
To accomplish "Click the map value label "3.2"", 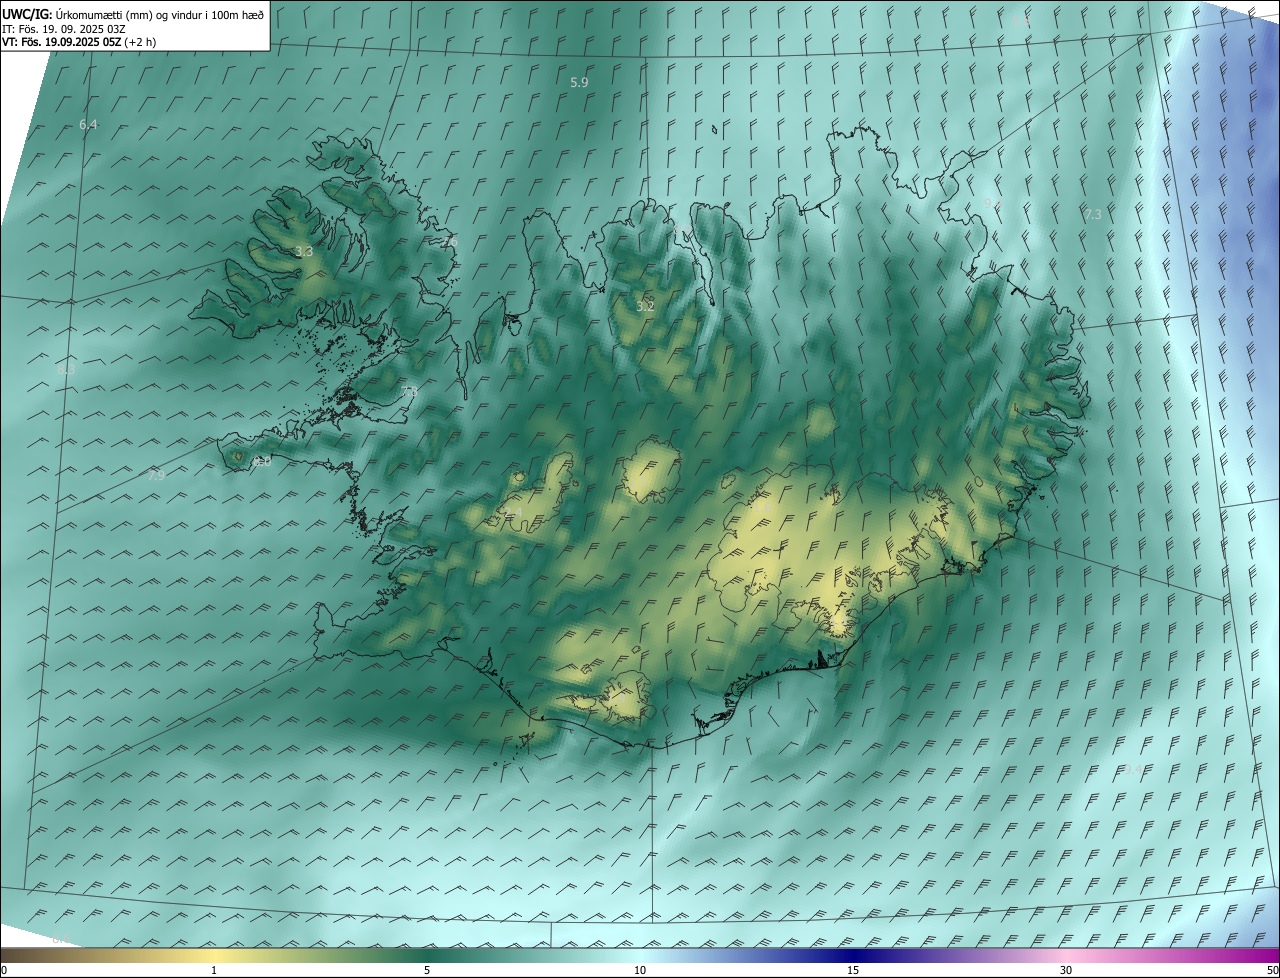I will (645, 306).
